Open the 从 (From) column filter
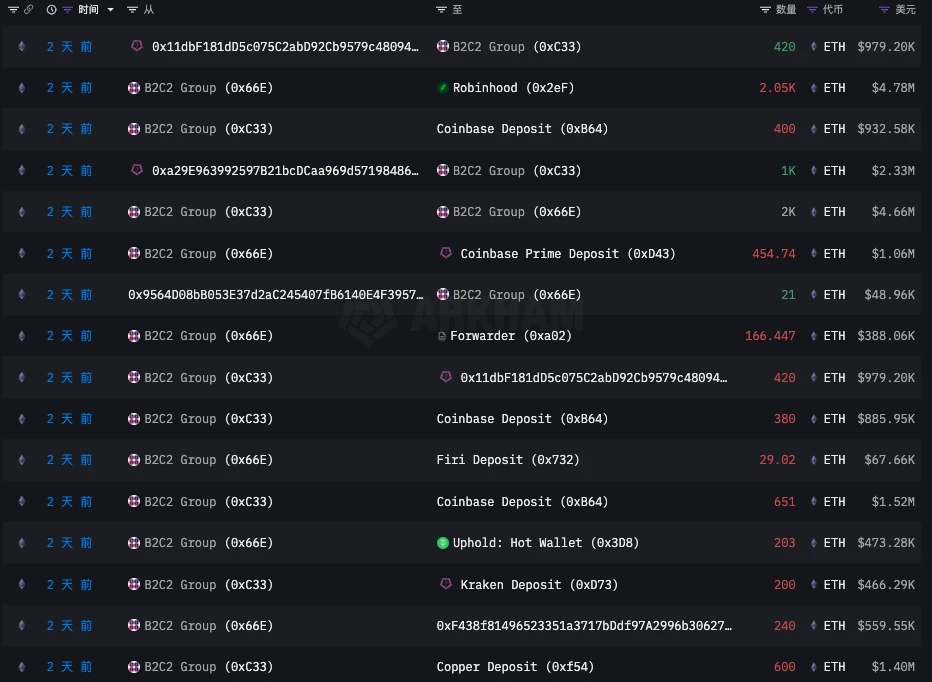Screen dimensions: 932x682 (x=133, y=9)
